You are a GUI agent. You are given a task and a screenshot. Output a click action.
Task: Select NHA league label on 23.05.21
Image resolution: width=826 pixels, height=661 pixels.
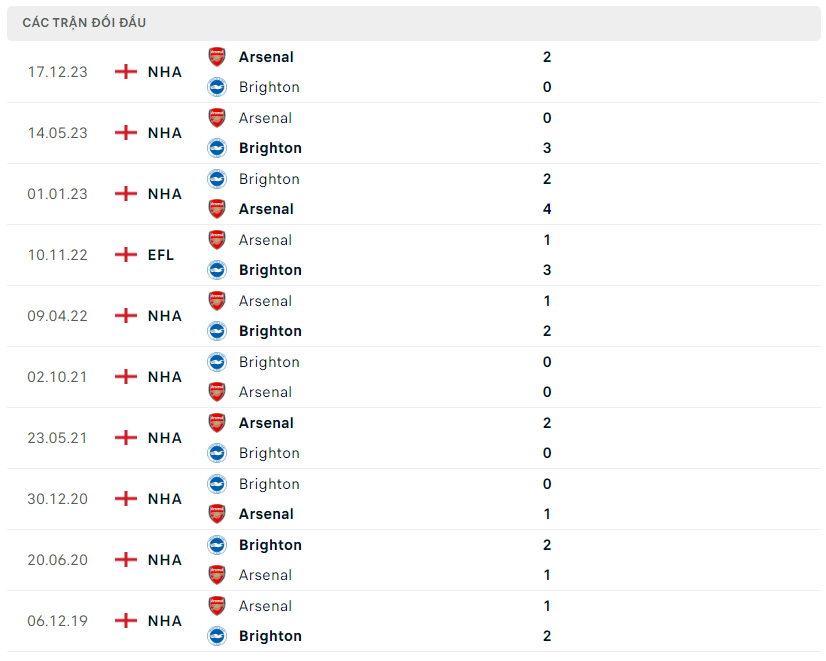165,438
